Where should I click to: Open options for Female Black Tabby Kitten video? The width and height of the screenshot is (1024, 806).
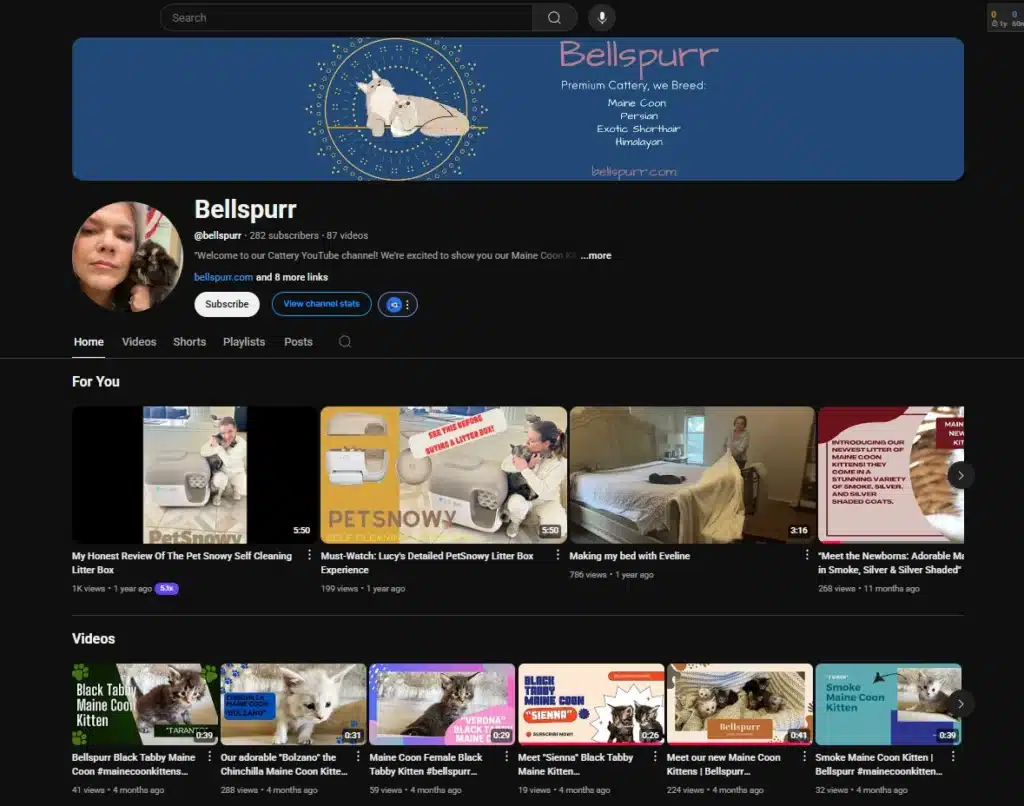pyautogui.click(x=506, y=756)
